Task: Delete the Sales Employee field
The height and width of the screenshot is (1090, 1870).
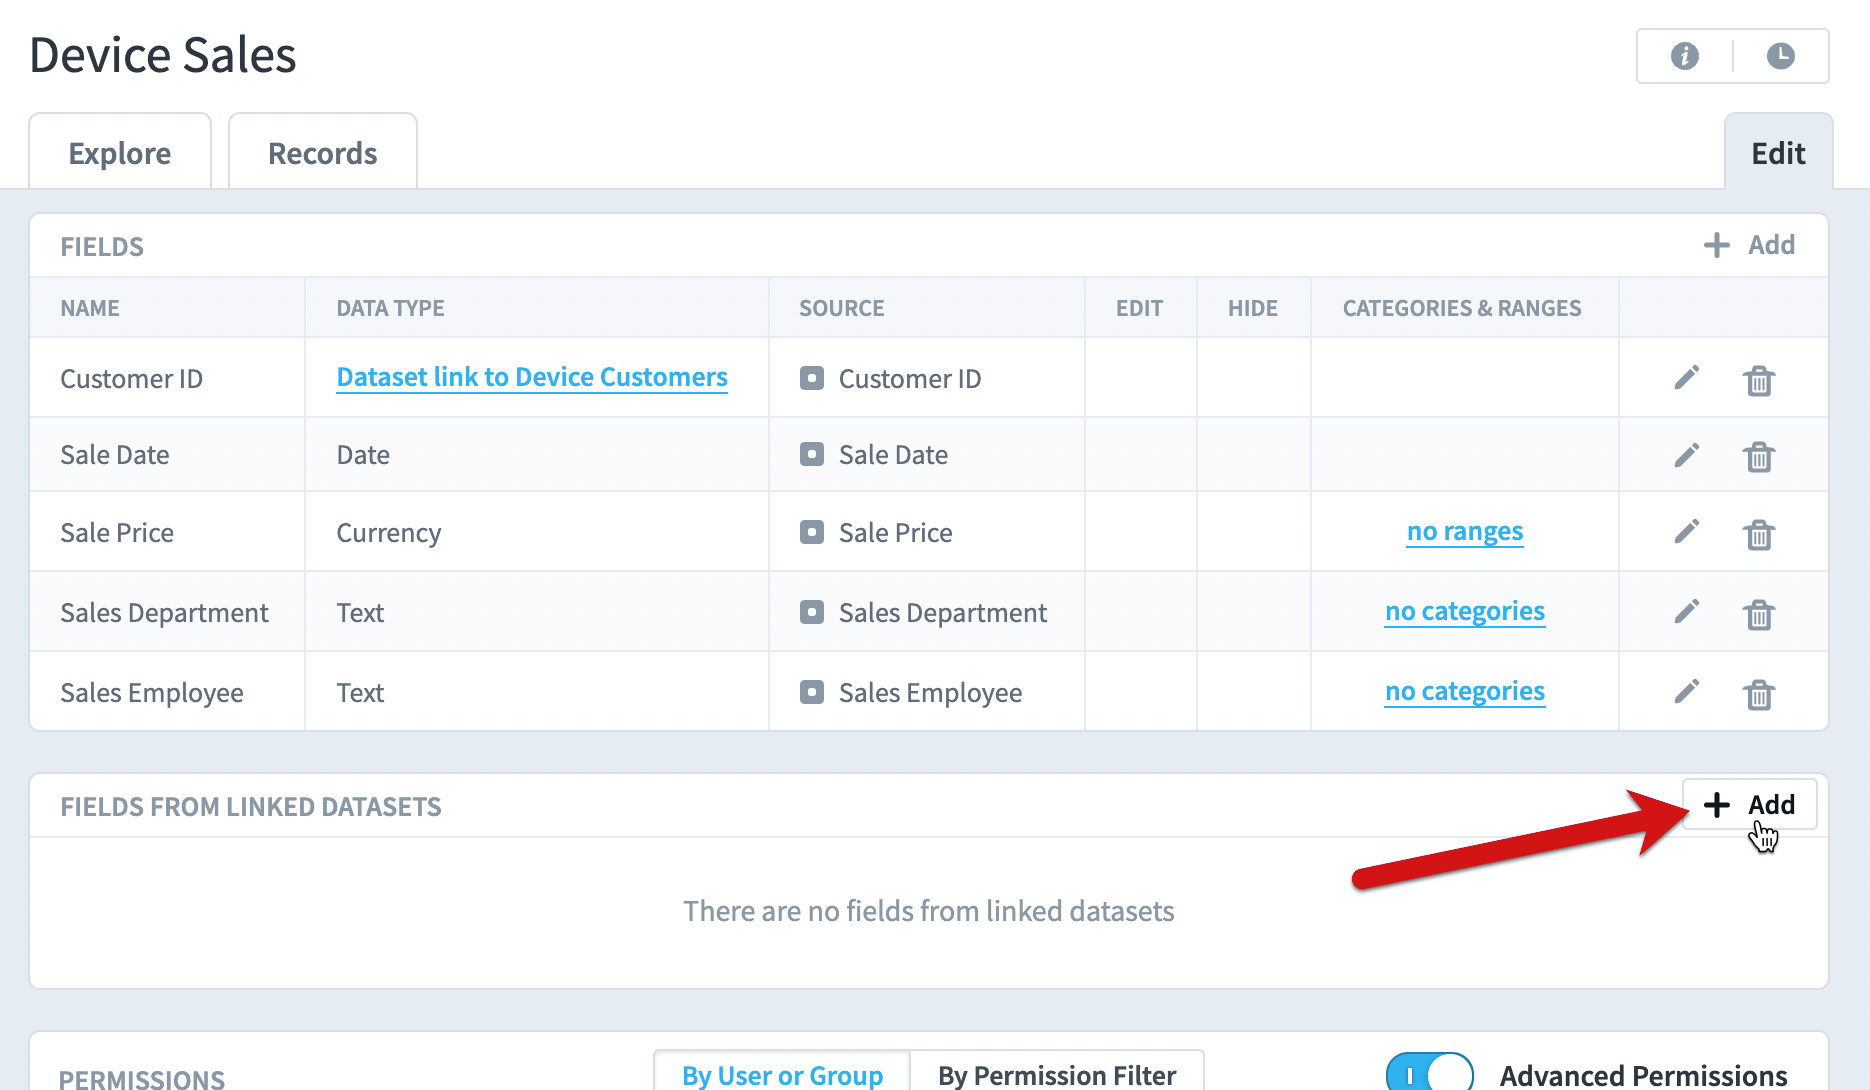Action: tap(1759, 695)
